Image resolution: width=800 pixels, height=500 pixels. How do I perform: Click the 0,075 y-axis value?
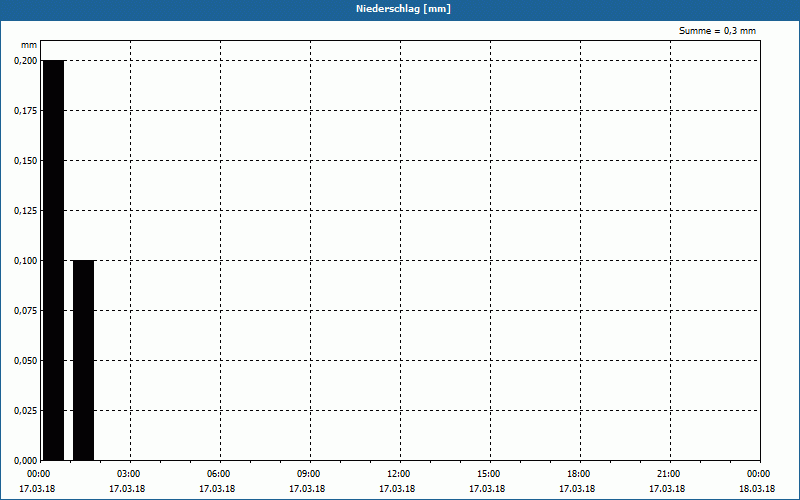(26, 311)
